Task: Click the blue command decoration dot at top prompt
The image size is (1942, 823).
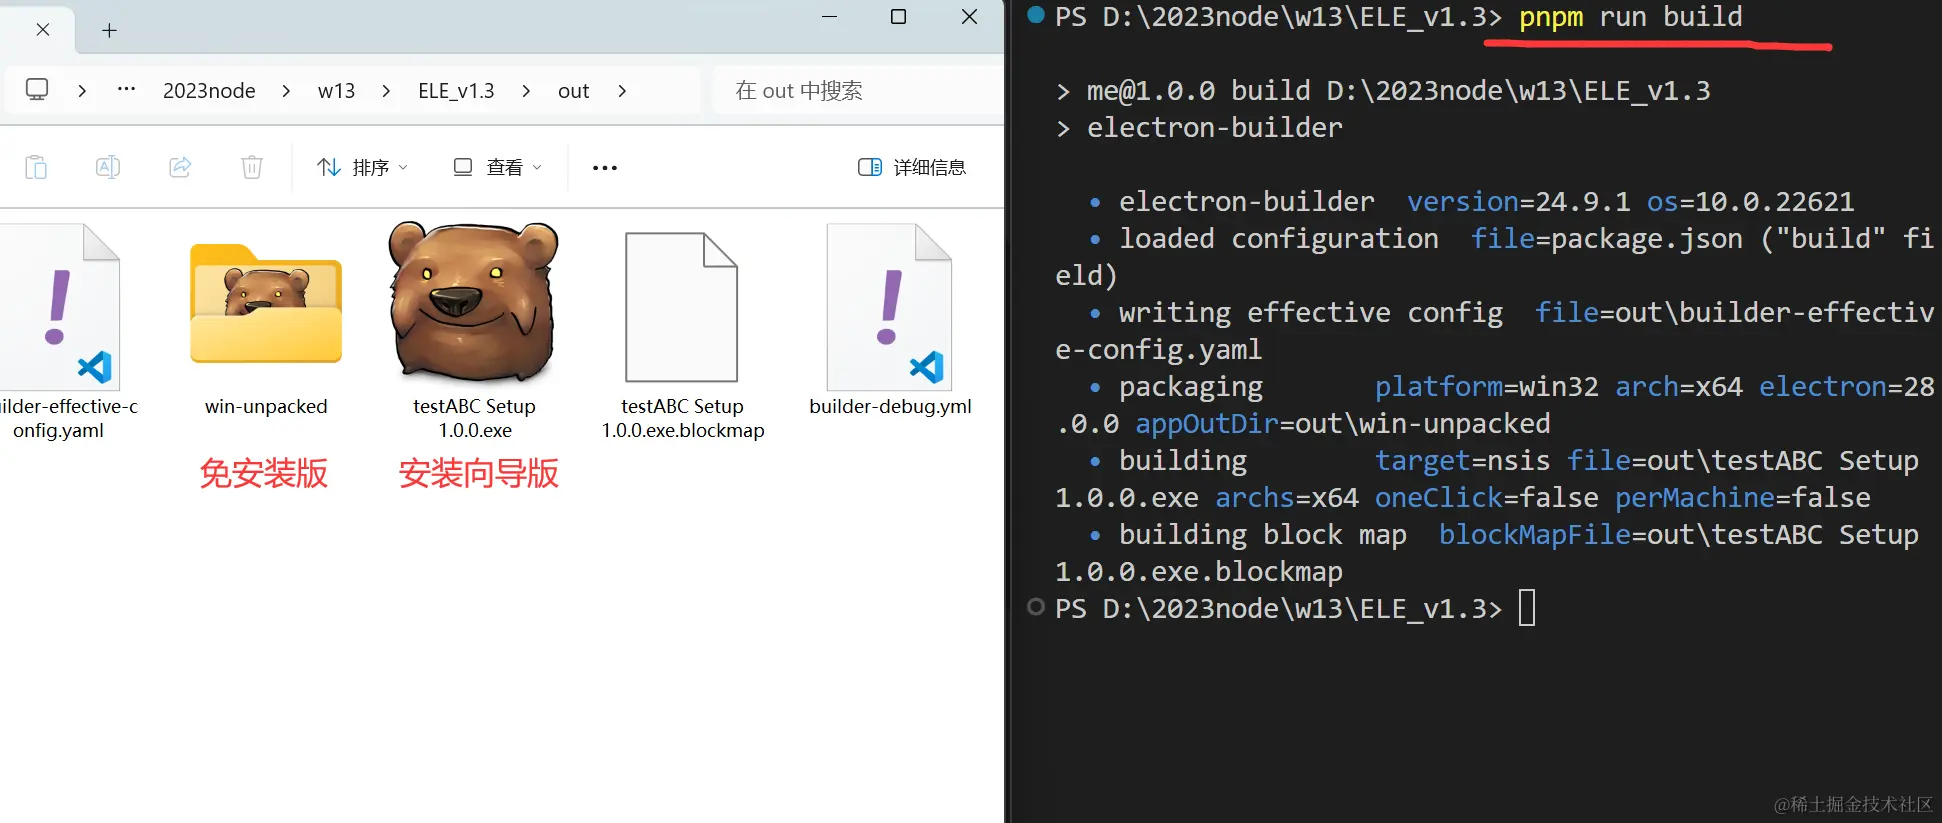Action: [1036, 15]
